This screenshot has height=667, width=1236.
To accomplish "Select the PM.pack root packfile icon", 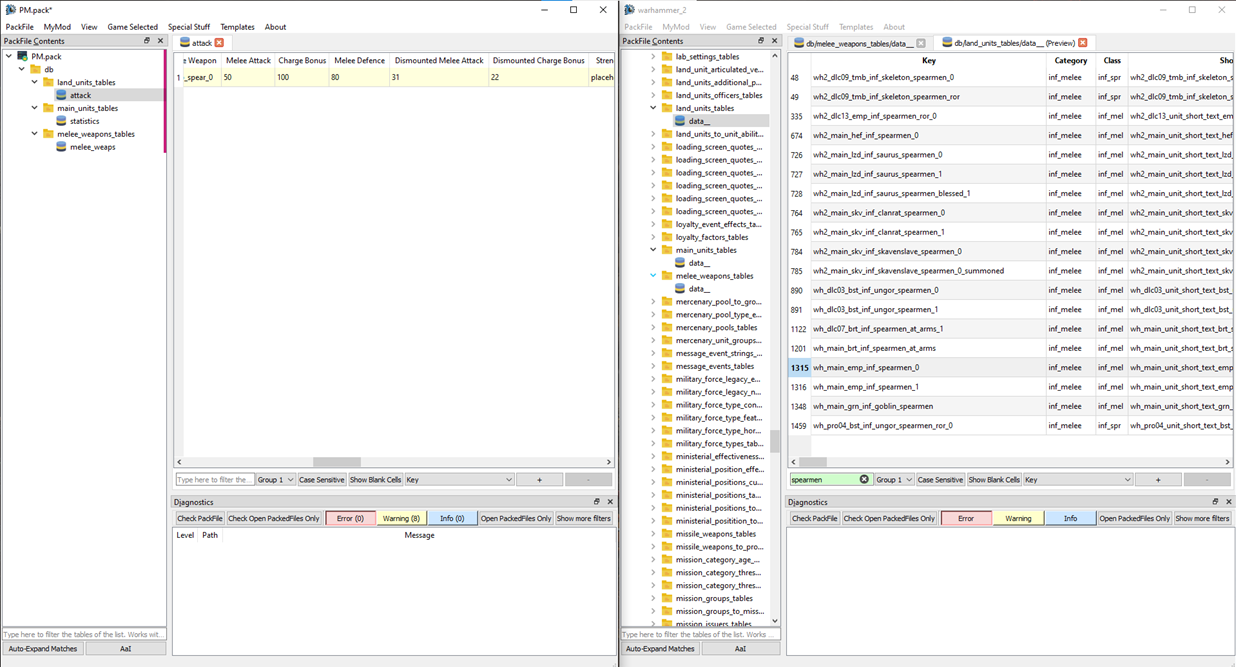I will coord(22,57).
